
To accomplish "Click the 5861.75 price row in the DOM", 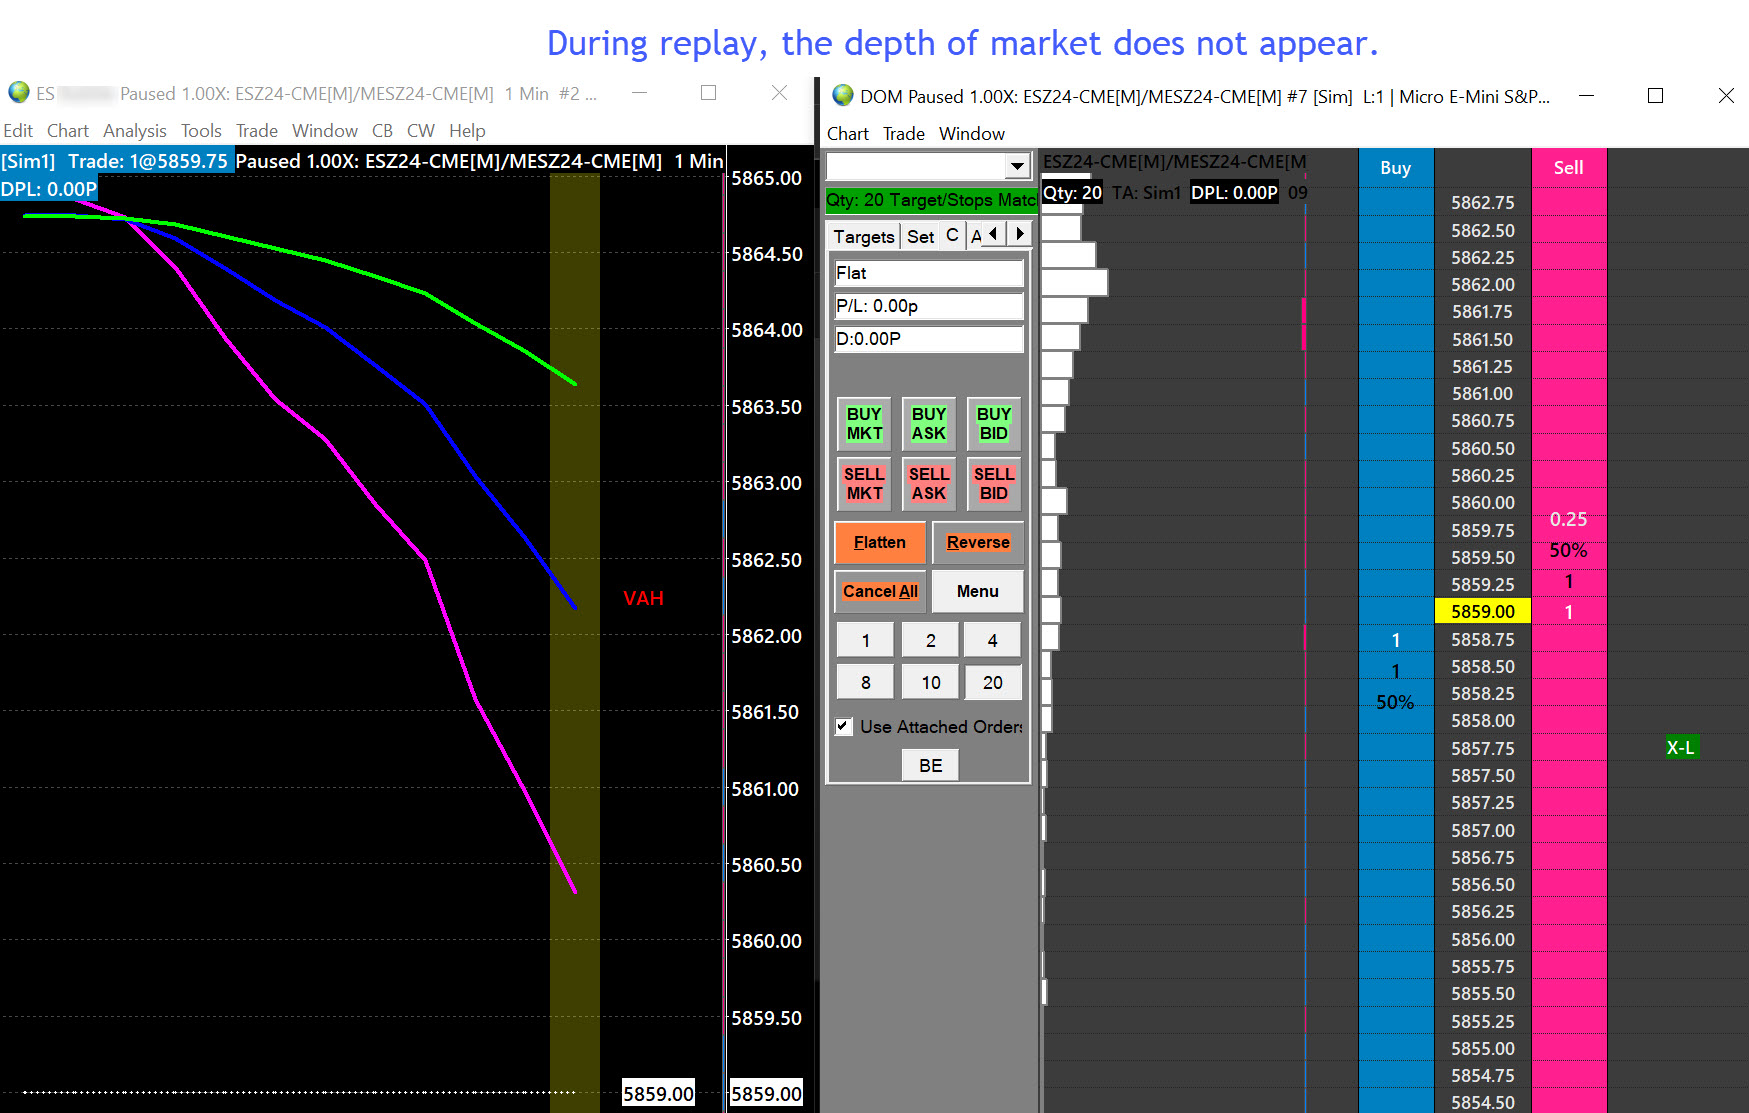I will coord(1483,312).
